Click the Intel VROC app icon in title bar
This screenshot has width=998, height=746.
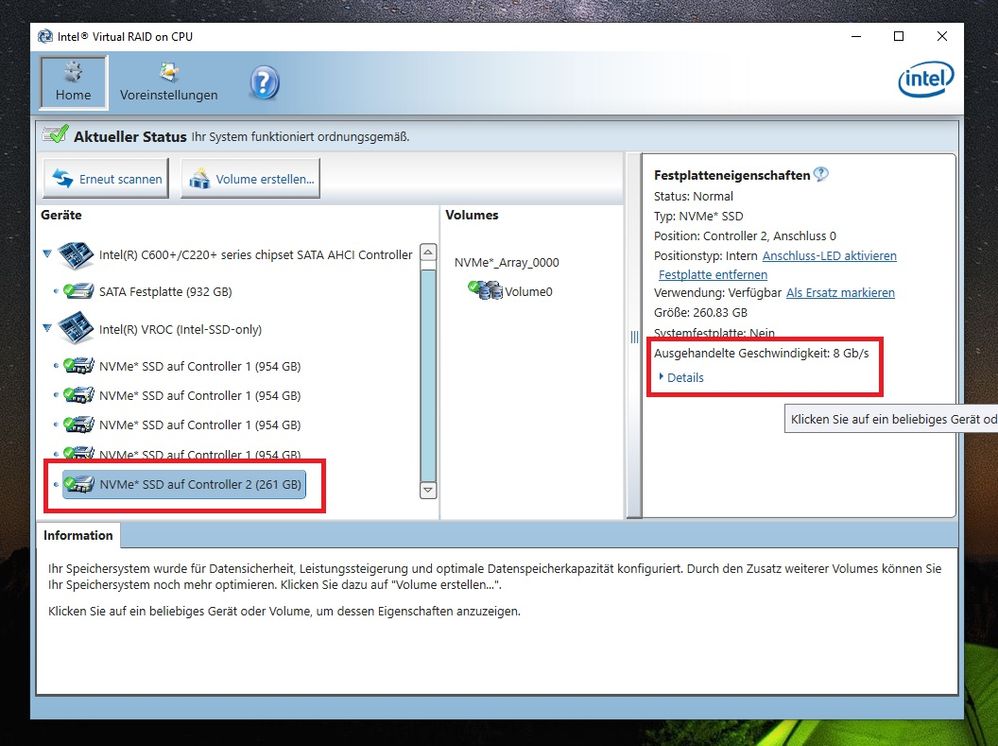click(45, 36)
